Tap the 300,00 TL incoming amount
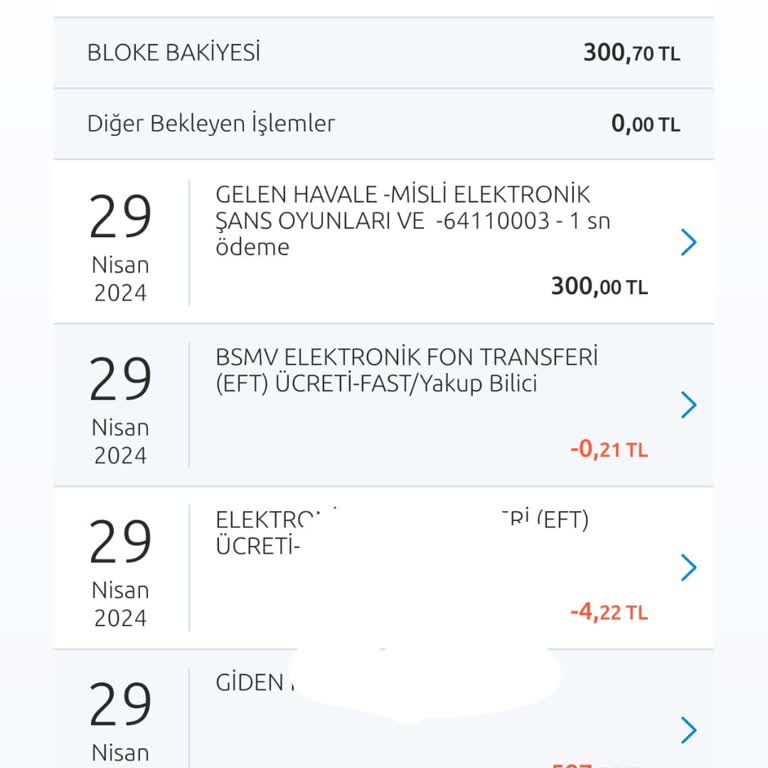Viewport: 768px width, 768px height. (599, 287)
